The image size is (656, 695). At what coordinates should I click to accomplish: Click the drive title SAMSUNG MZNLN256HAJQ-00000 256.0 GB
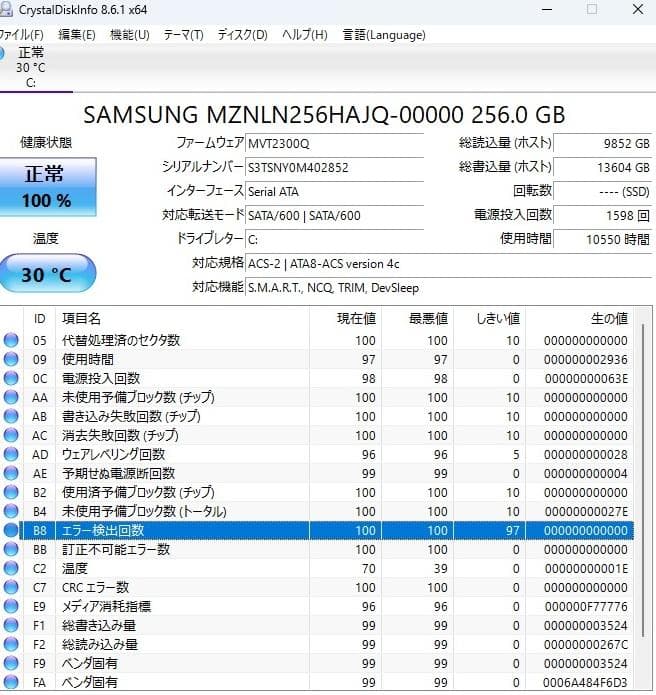tap(324, 115)
